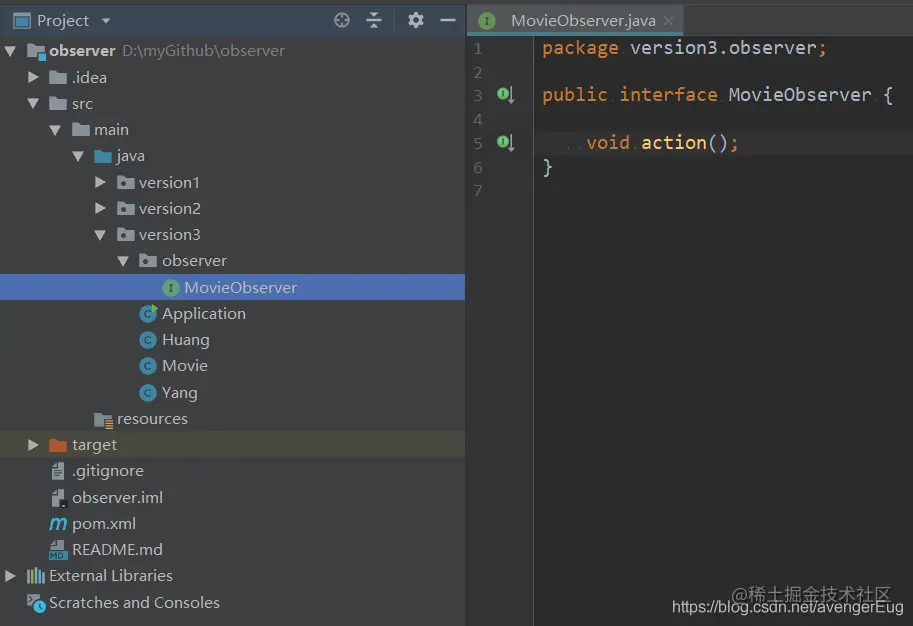Click the implementations gutter icon on line 5
Viewport: 913px width, 626px height.
click(505, 143)
